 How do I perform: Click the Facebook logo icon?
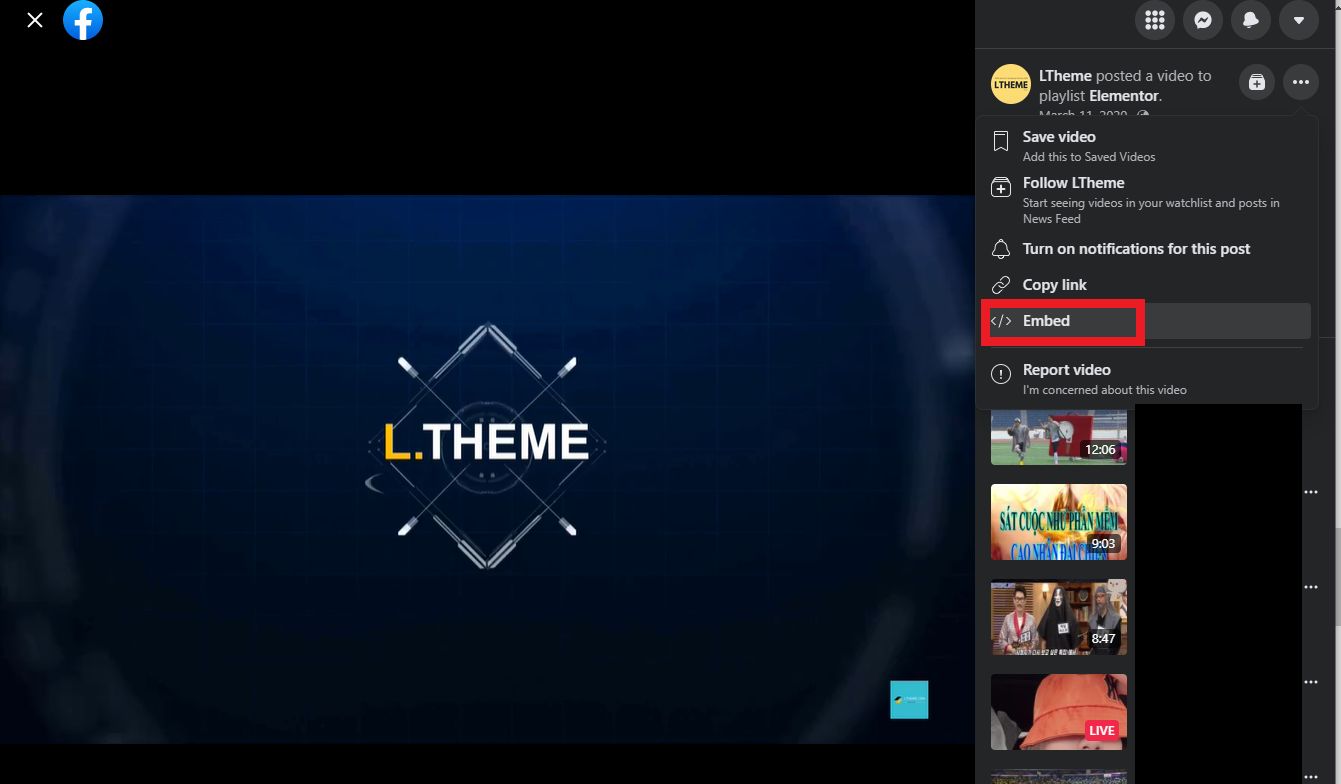(83, 20)
